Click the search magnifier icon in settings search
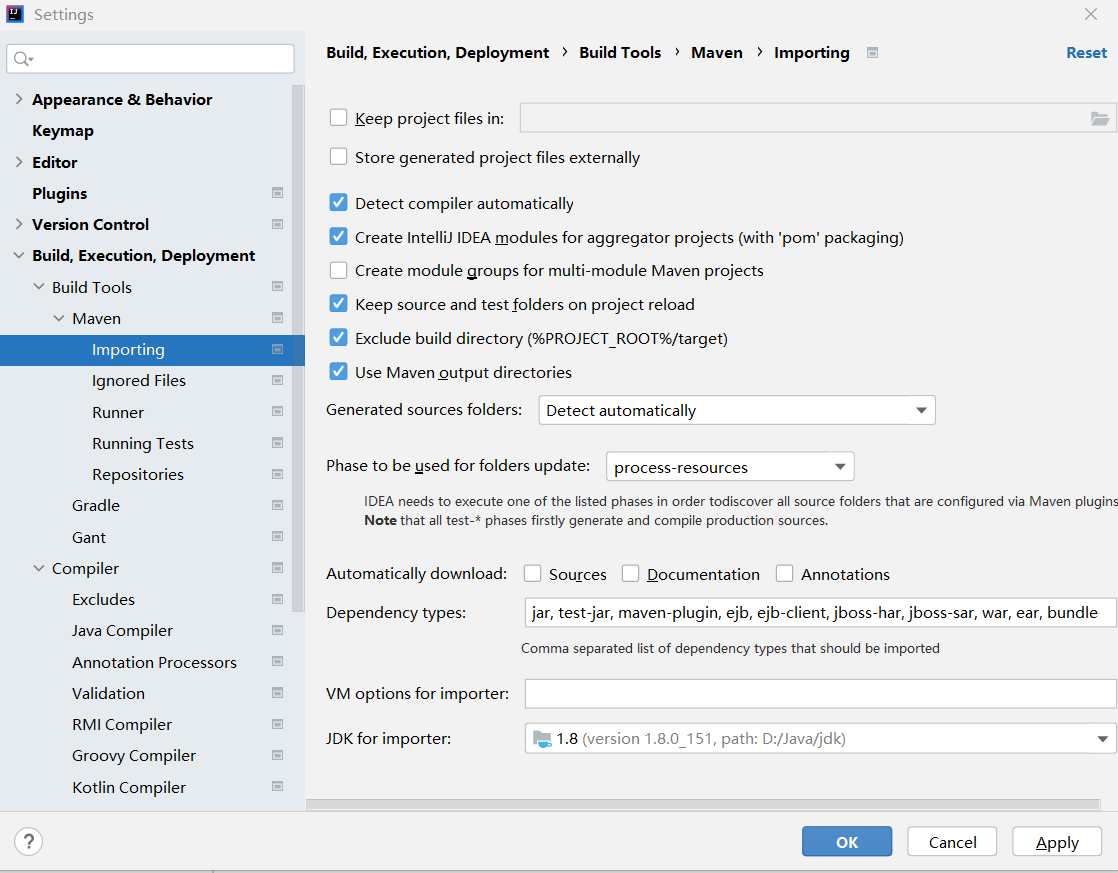The height and width of the screenshot is (873, 1118). tap(22, 58)
